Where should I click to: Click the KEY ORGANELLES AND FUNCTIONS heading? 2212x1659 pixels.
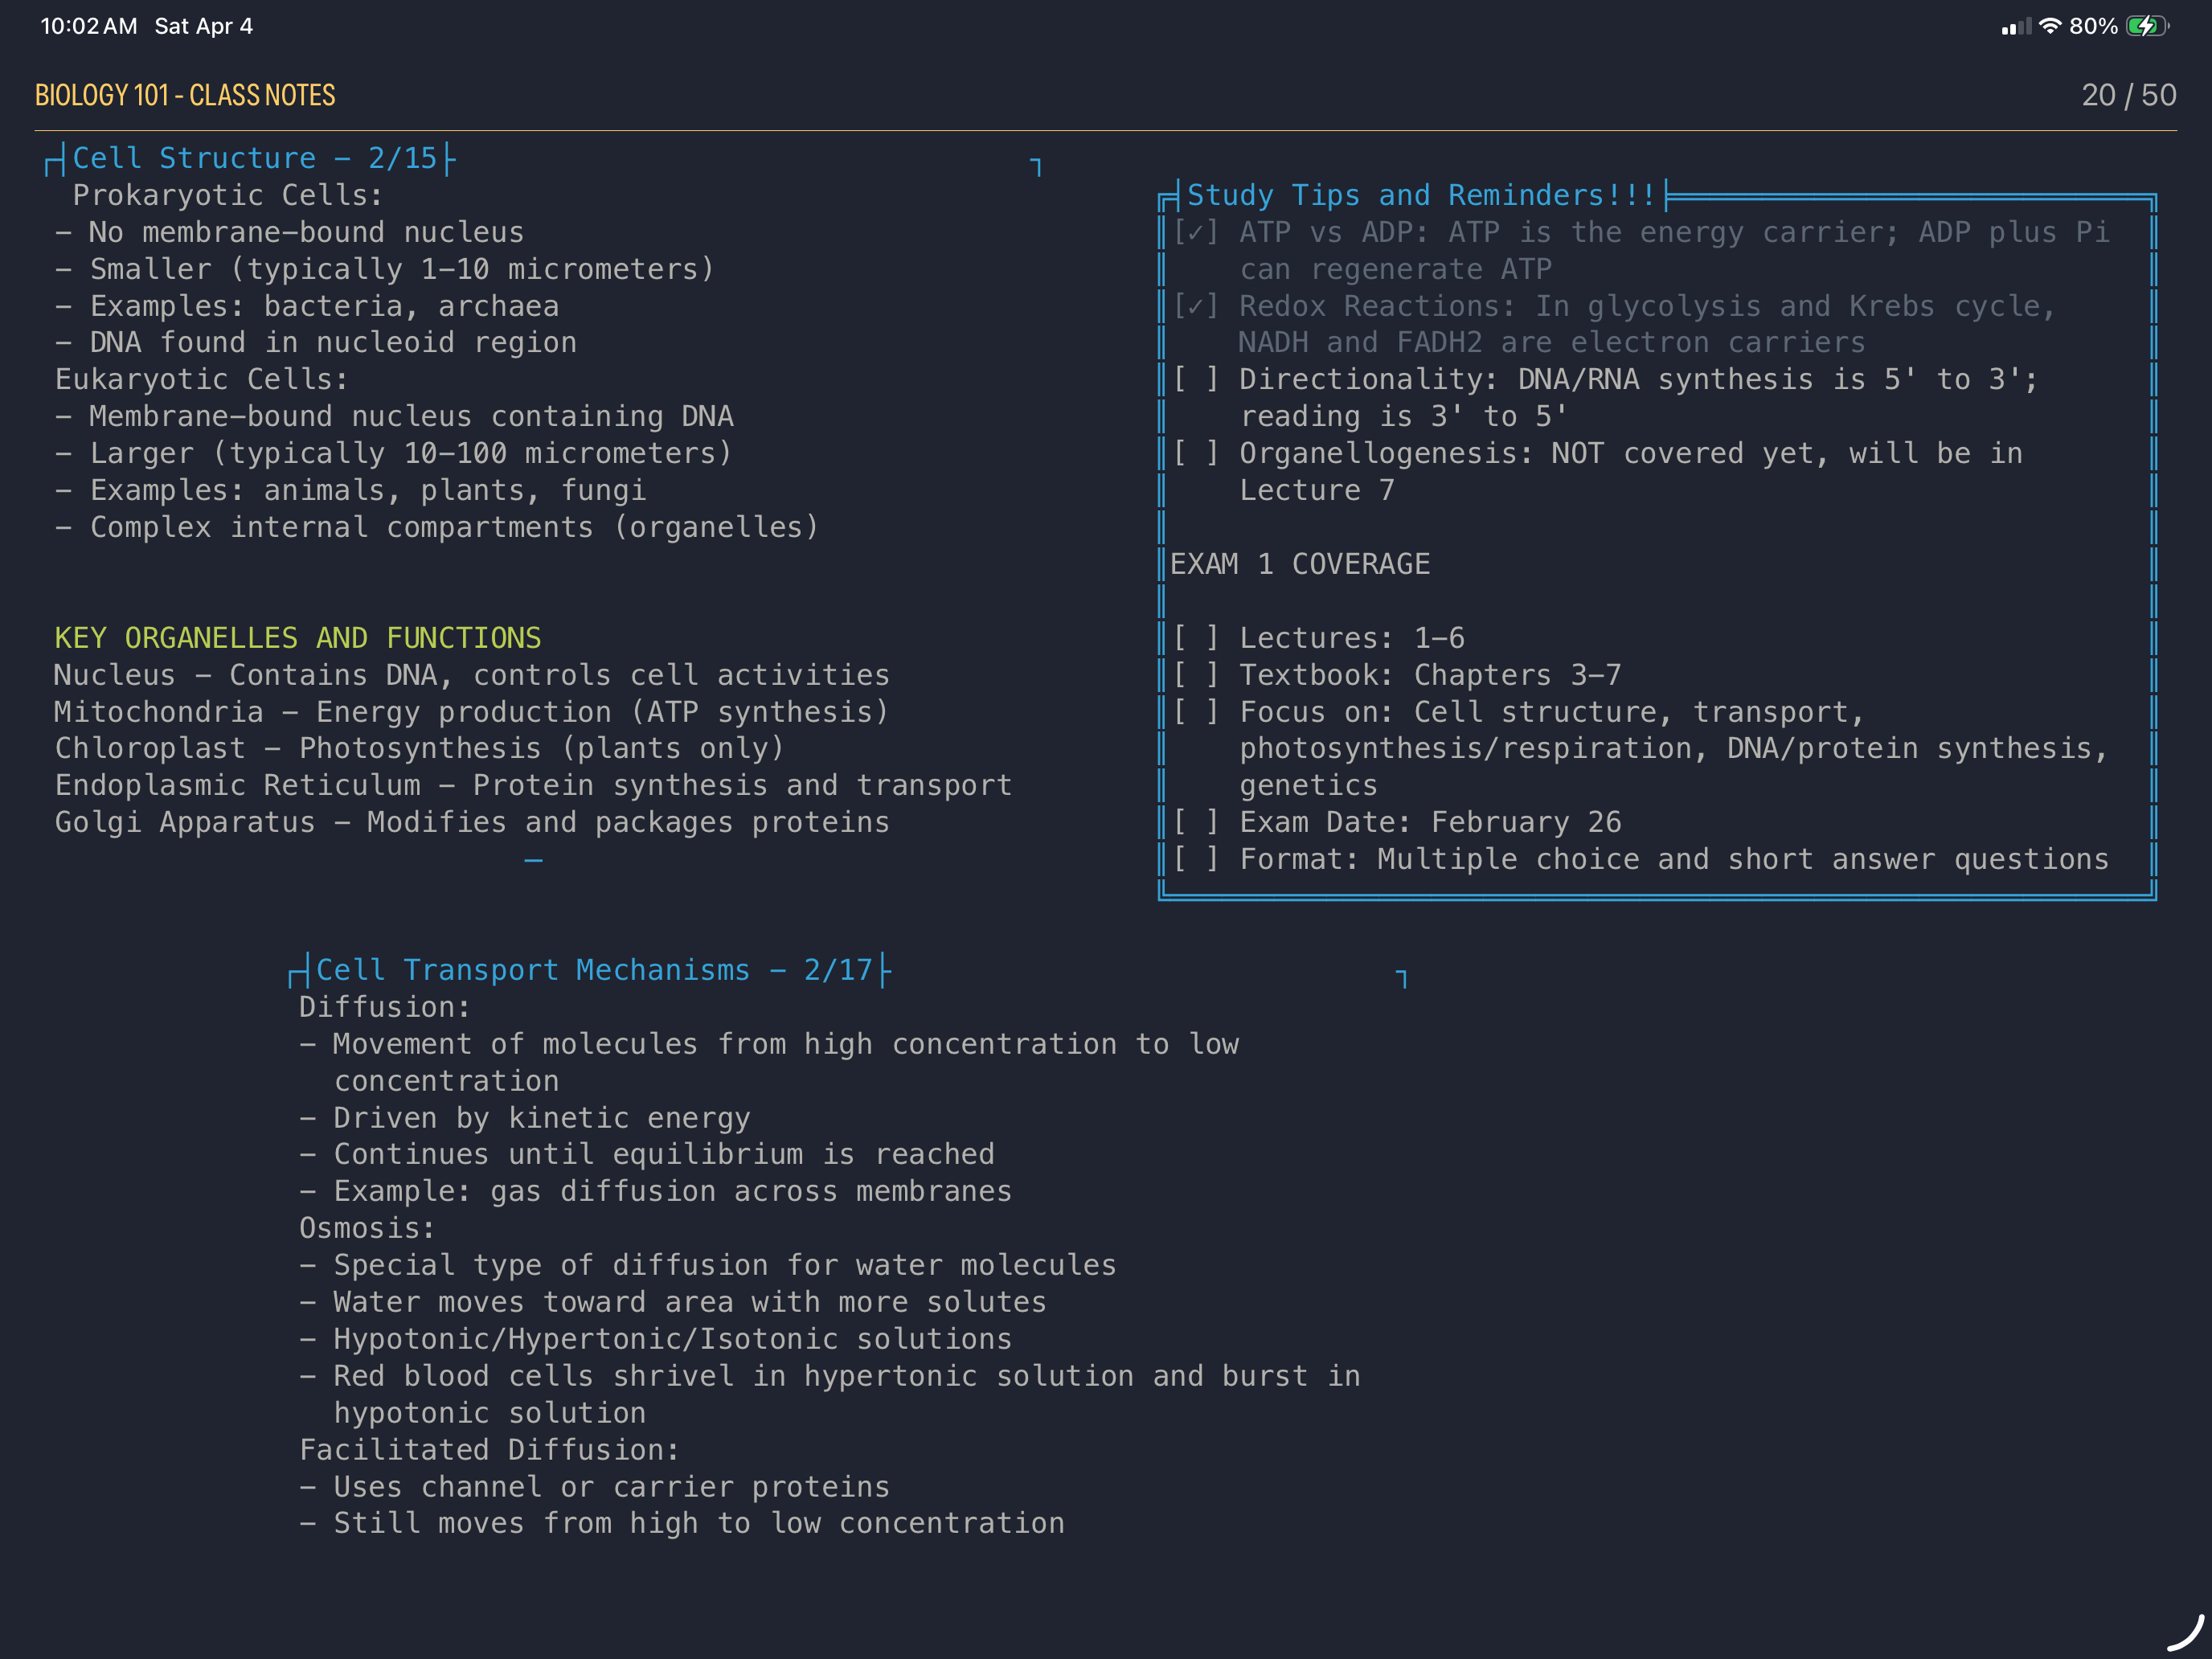297,638
